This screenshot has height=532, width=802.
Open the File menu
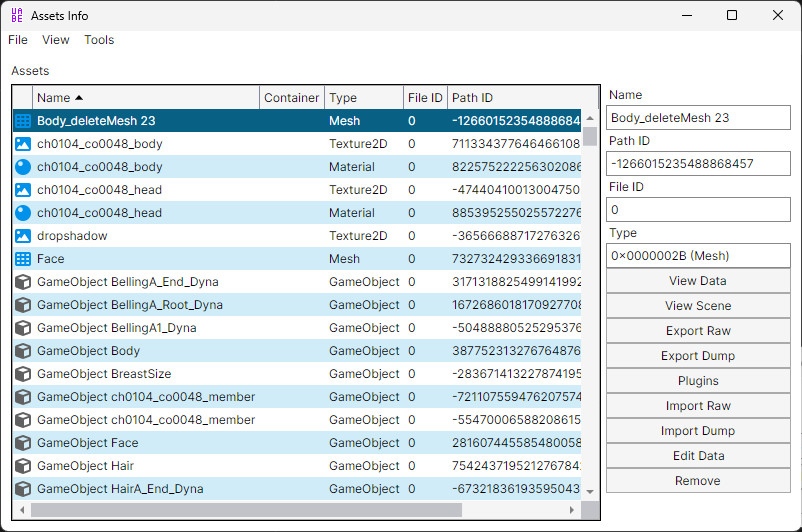coord(18,40)
